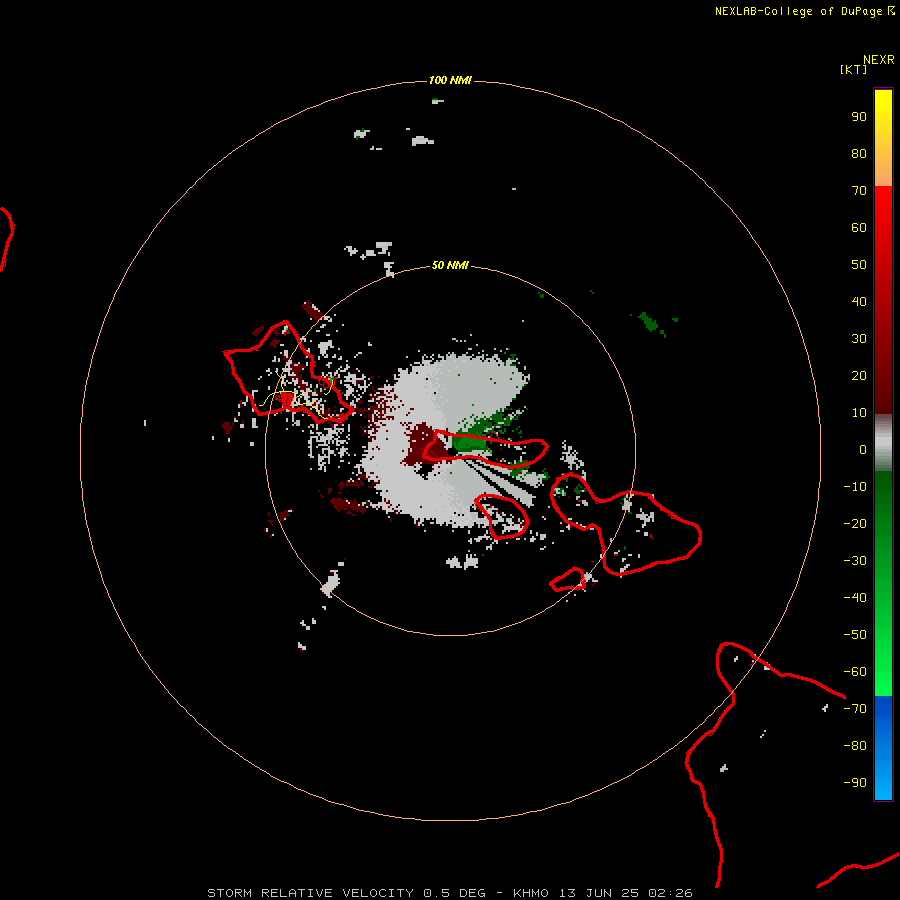The width and height of the screenshot is (900, 900).
Task: Select the KHMO radar site identifier
Action: tap(531, 893)
